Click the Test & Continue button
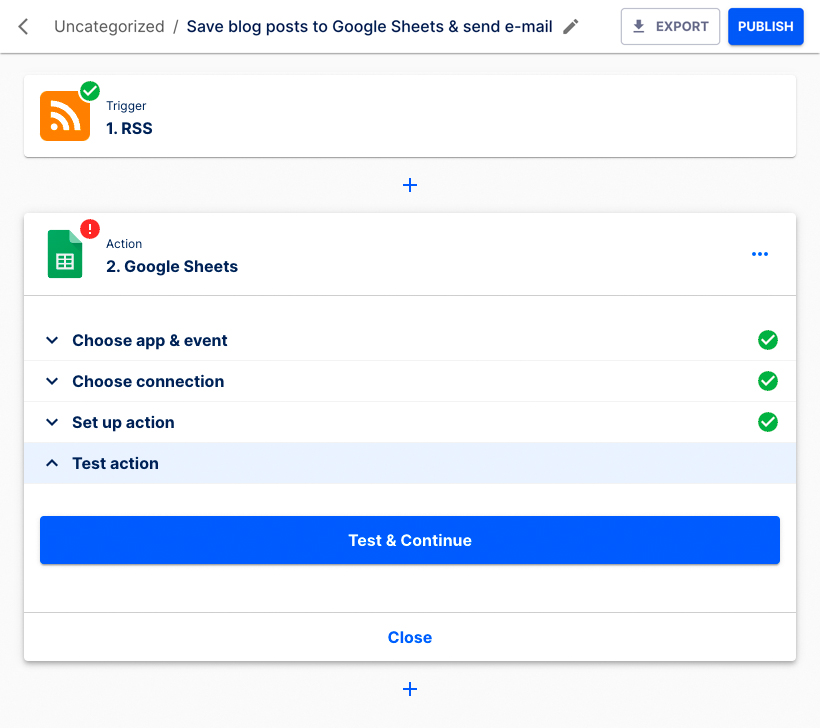This screenshot has width=820, height=728. click(410, 539)
